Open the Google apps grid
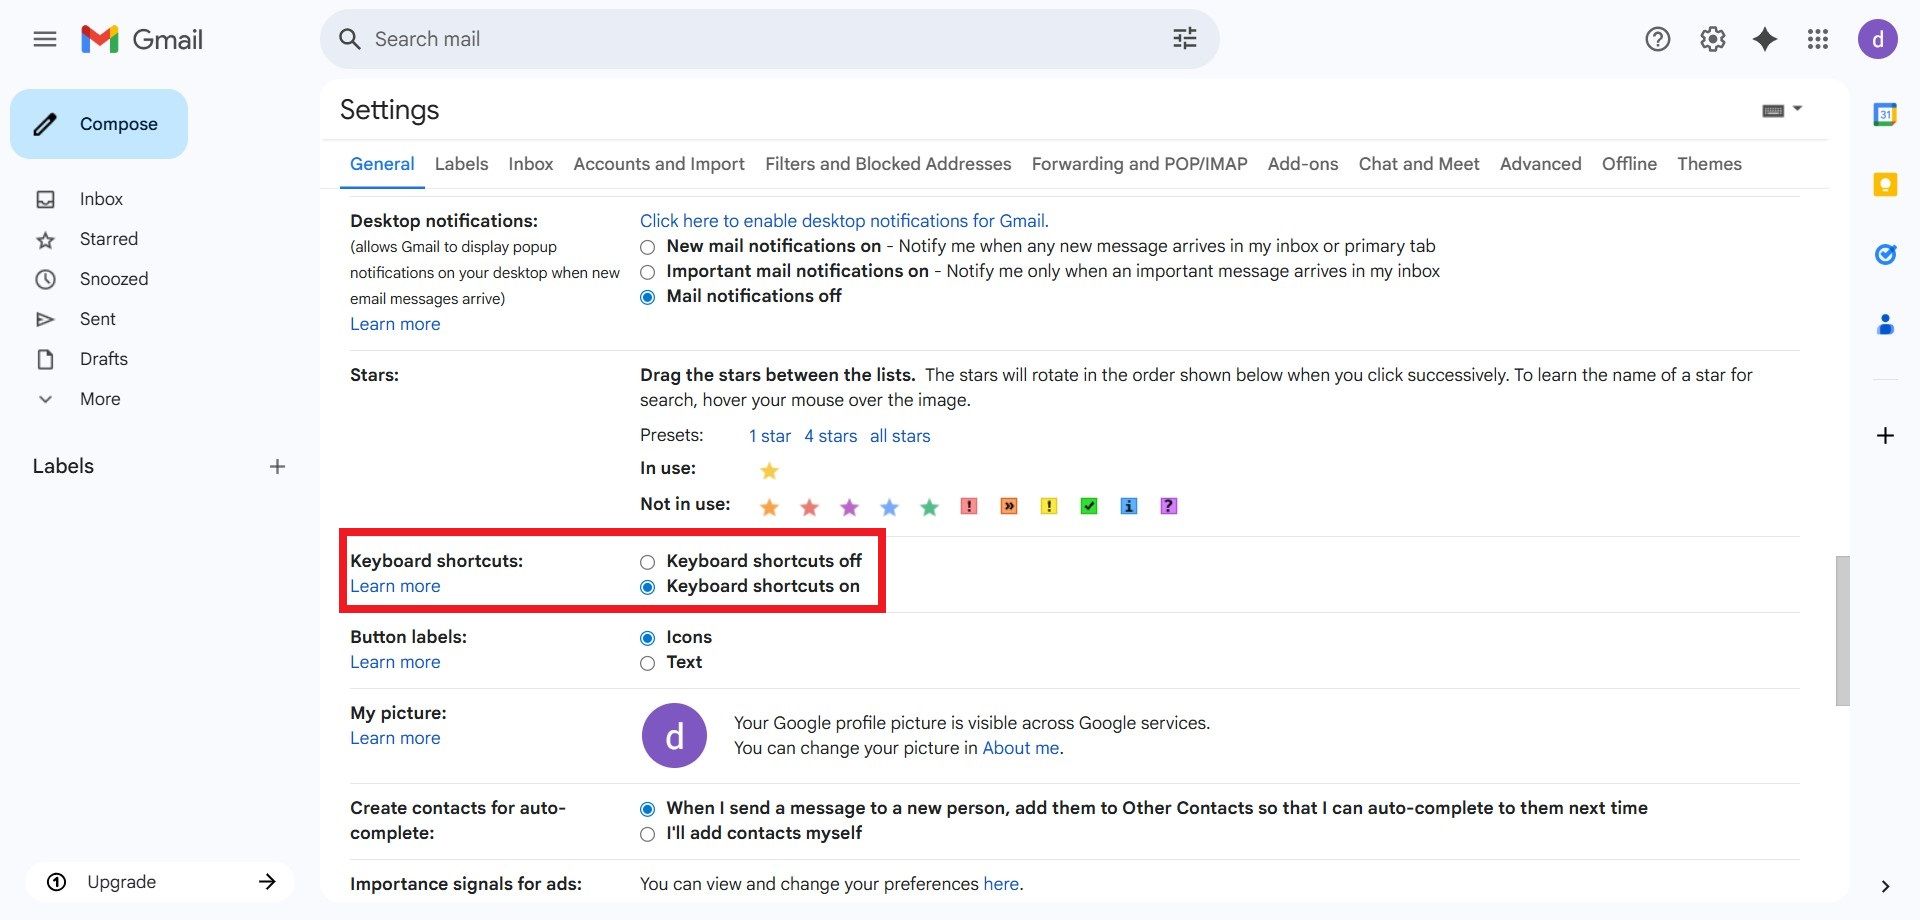Image resolution: width=1920 pixels, height=920 pixels. tap(1817, 39)
